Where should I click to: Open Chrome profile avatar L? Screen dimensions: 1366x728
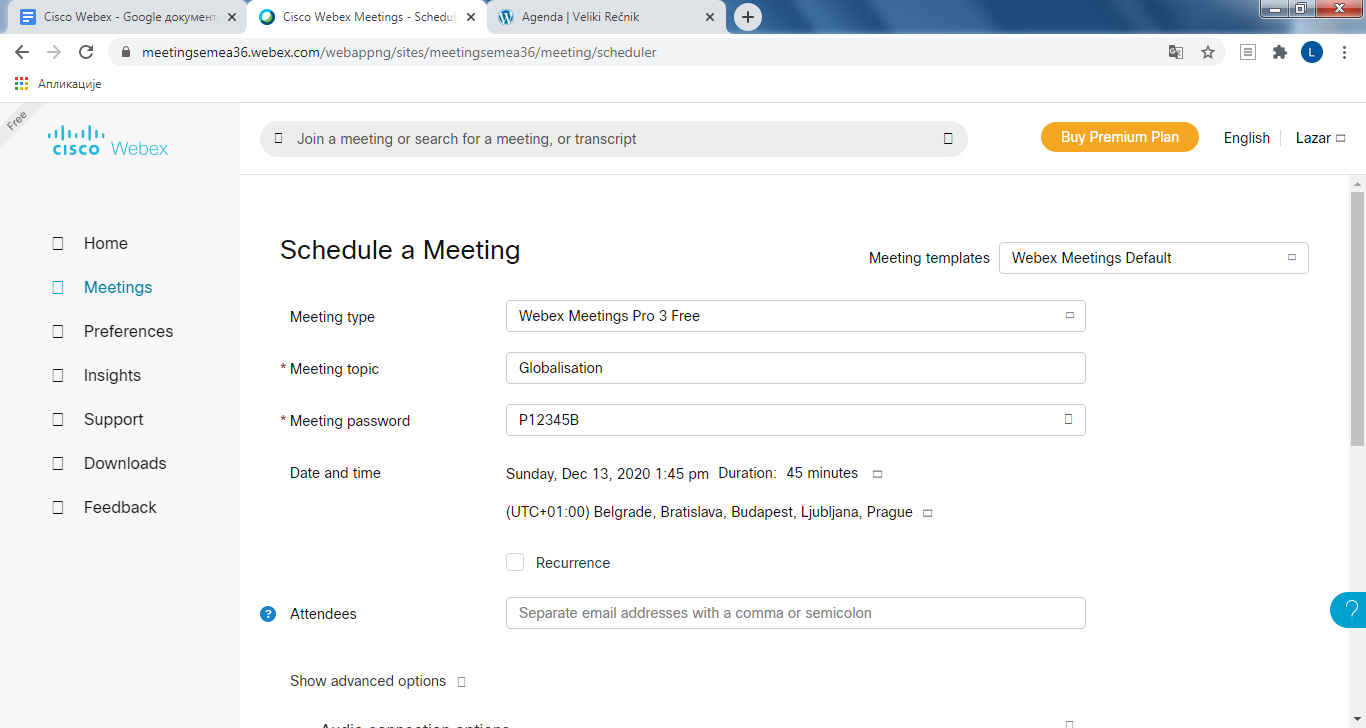pos(1312,52)
